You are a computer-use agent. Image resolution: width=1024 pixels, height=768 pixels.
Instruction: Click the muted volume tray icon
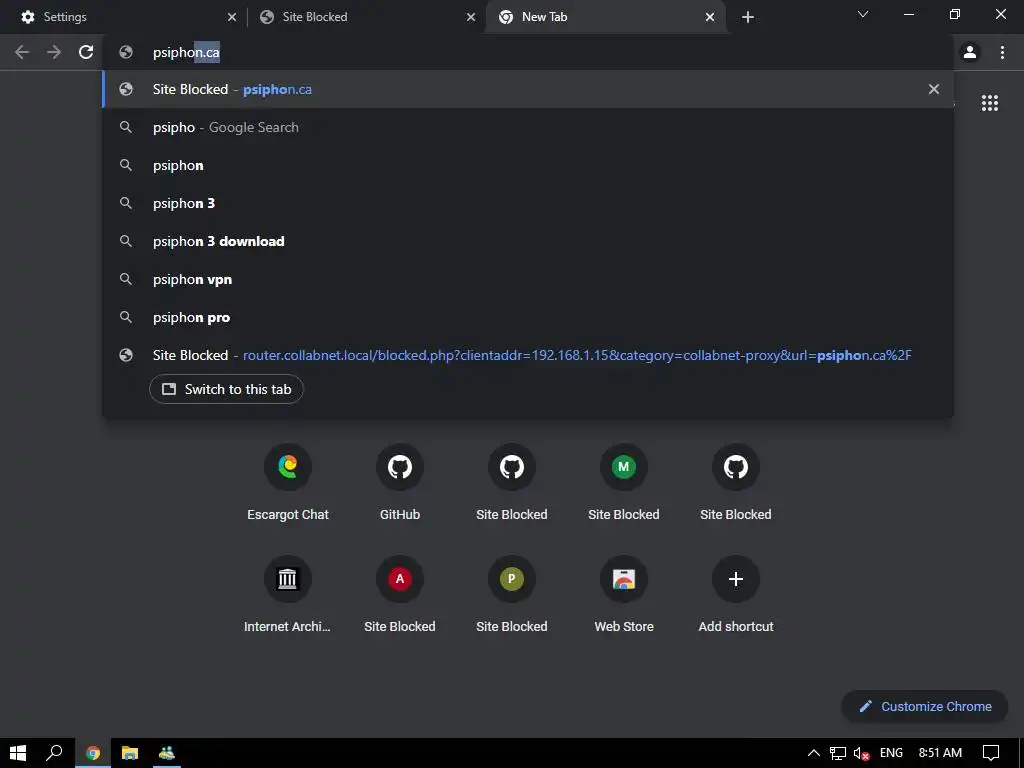[861, 753]
